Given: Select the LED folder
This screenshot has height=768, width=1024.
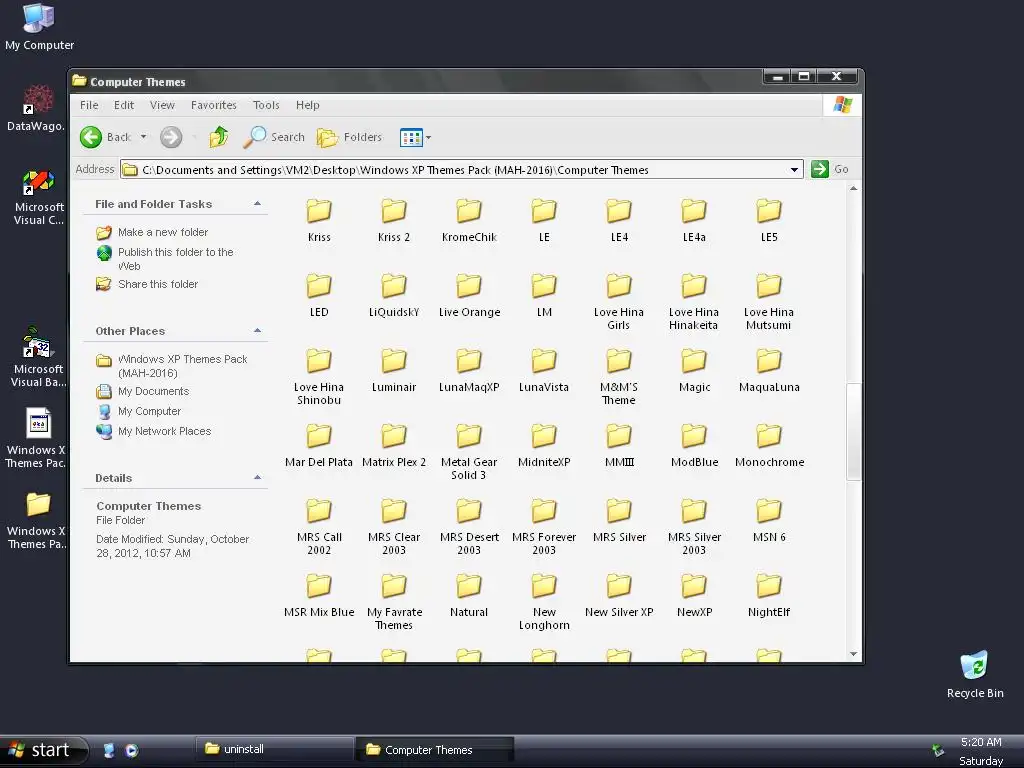Looking at the screenshot, I should (319, 296).
